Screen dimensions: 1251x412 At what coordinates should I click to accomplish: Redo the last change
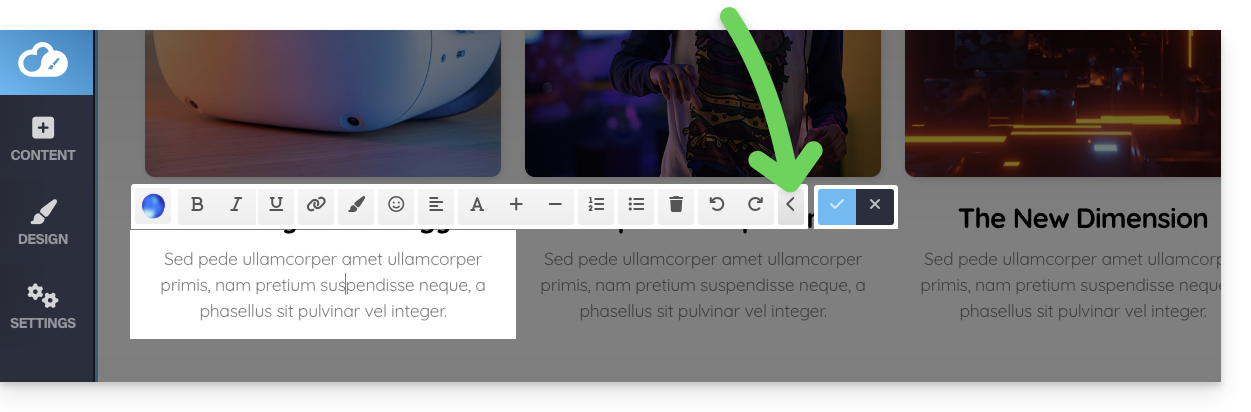pyautogui.click(x=756, y=205)
